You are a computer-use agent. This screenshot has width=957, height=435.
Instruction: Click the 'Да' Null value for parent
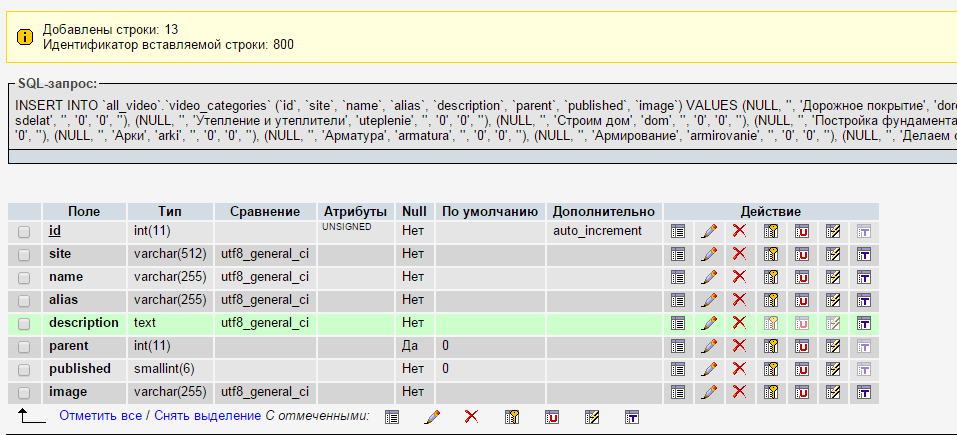pyautogui.click(x=410, y=346)
